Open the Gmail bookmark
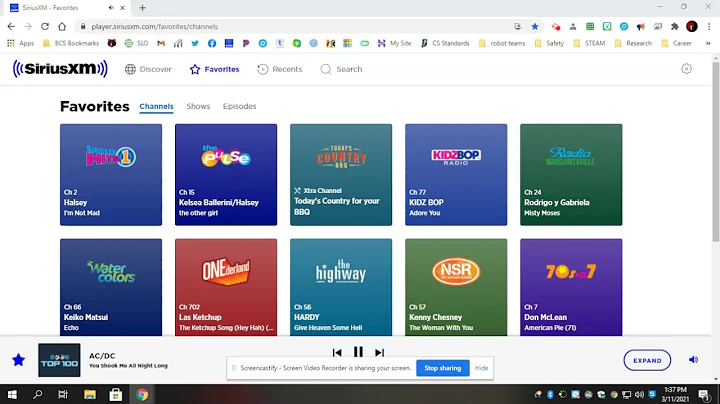 [x=161, y=43]
